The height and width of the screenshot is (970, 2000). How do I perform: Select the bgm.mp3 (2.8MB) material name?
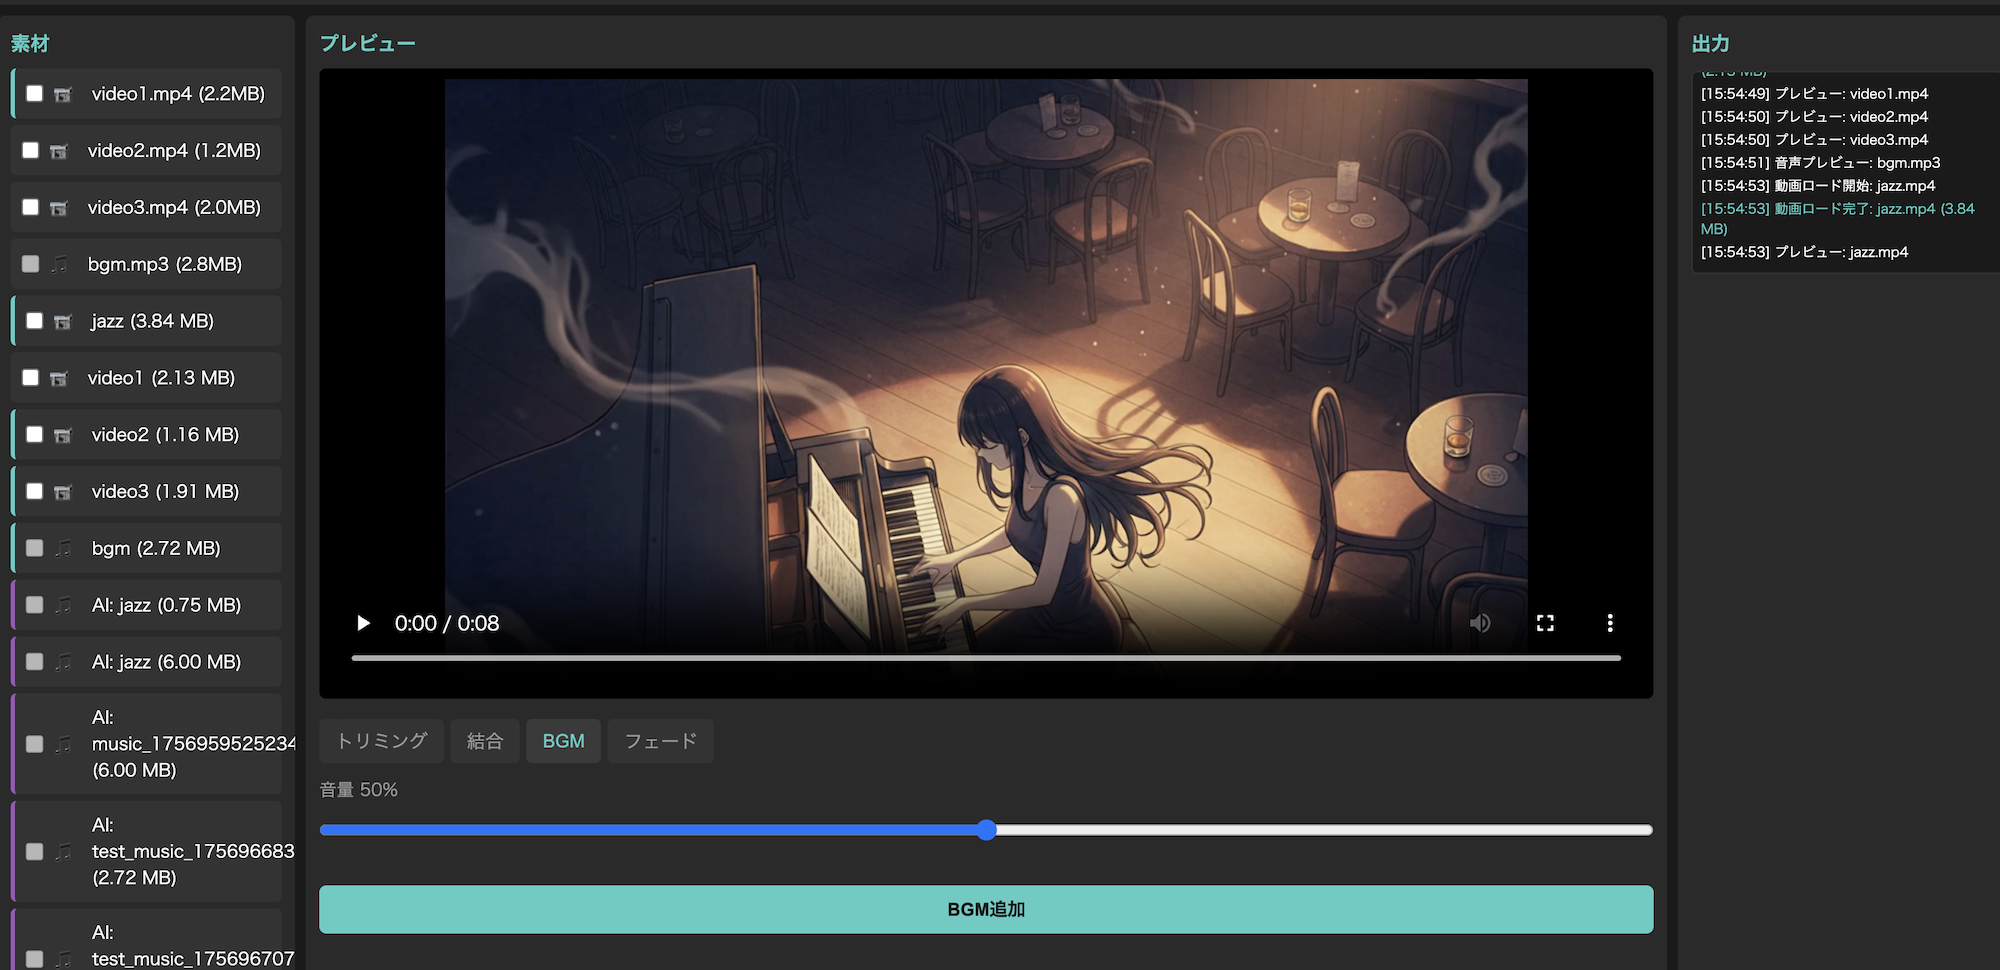coord(165,264)
